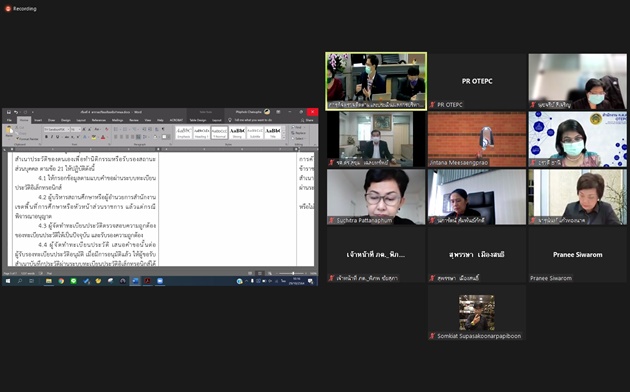Click Find in Editing group
Viewport: 630px width, 392px height.
(297, 127)
